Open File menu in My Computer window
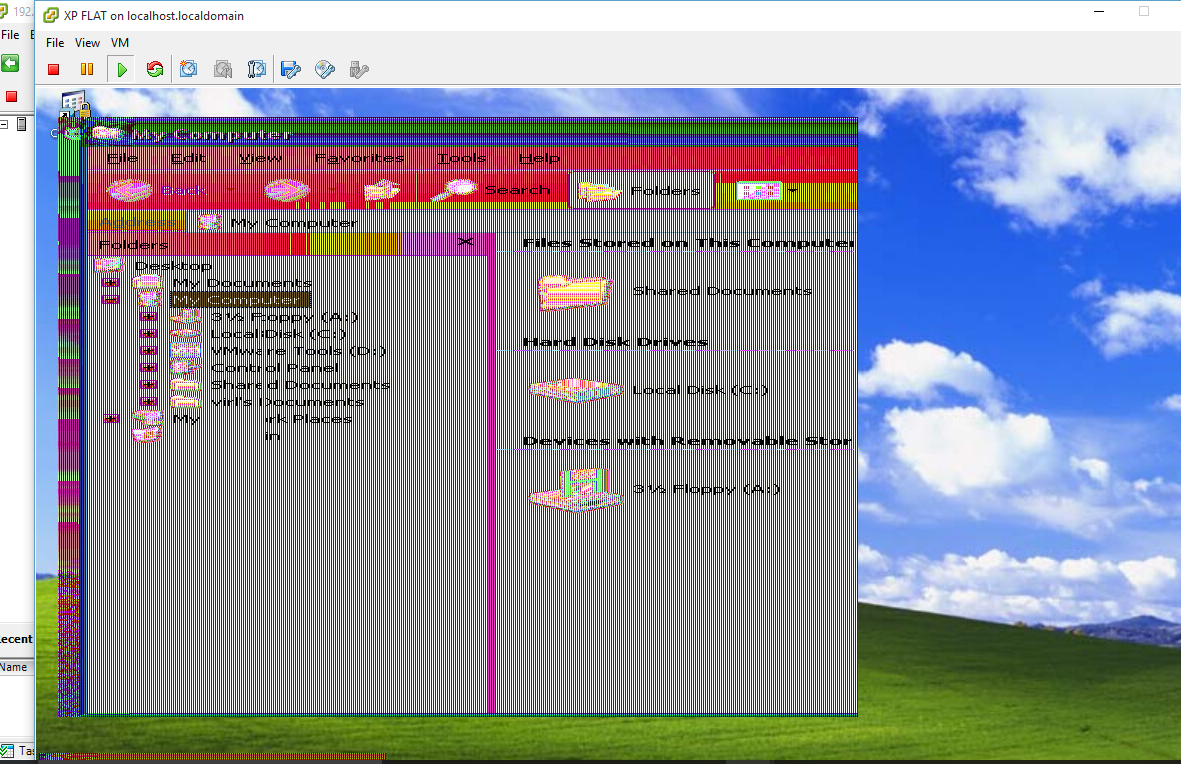 click(122, 158)
